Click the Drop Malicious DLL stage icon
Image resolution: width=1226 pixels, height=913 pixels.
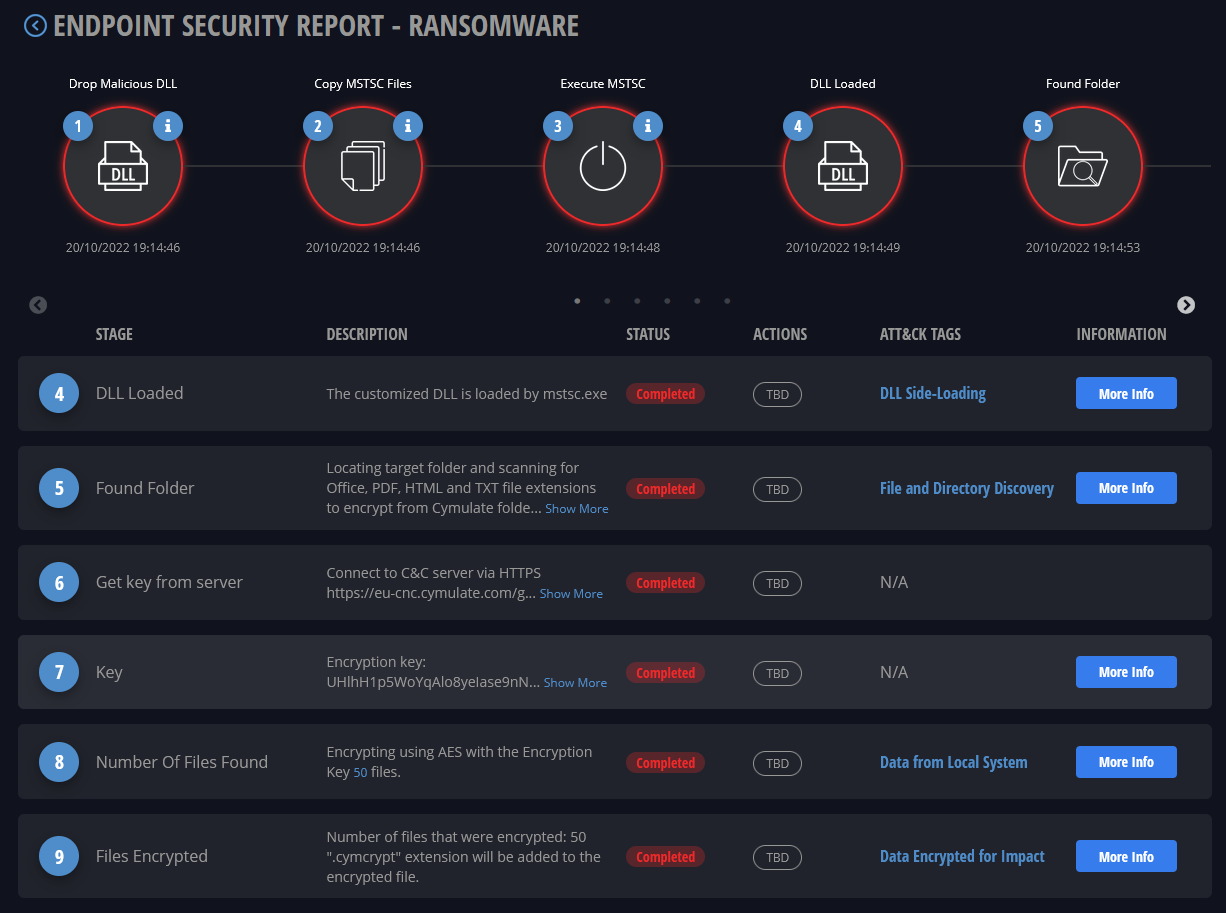pos(122,165)
